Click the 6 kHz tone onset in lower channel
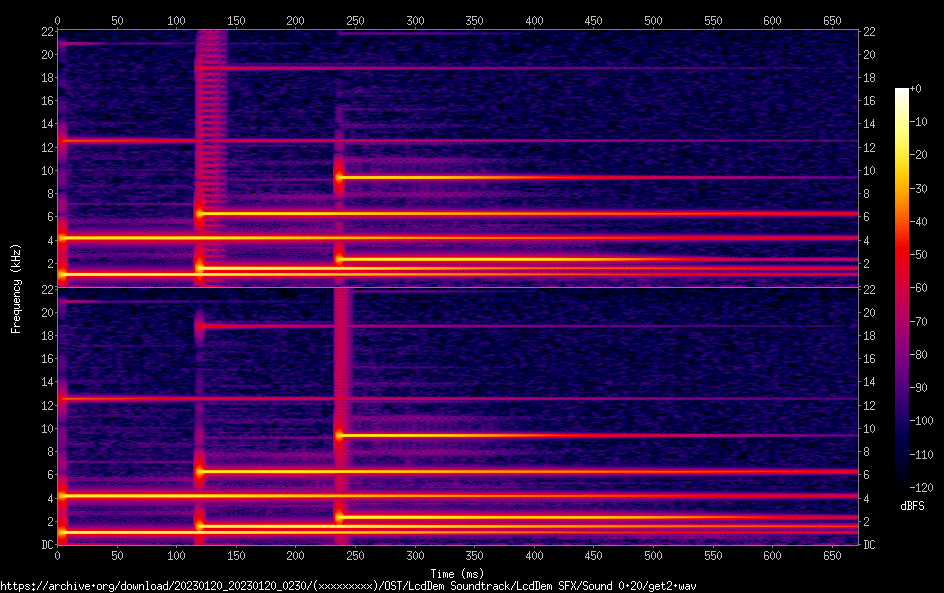The height and width of the screenshot is (593, 944). pyautogui.click(x=200, y=470)
